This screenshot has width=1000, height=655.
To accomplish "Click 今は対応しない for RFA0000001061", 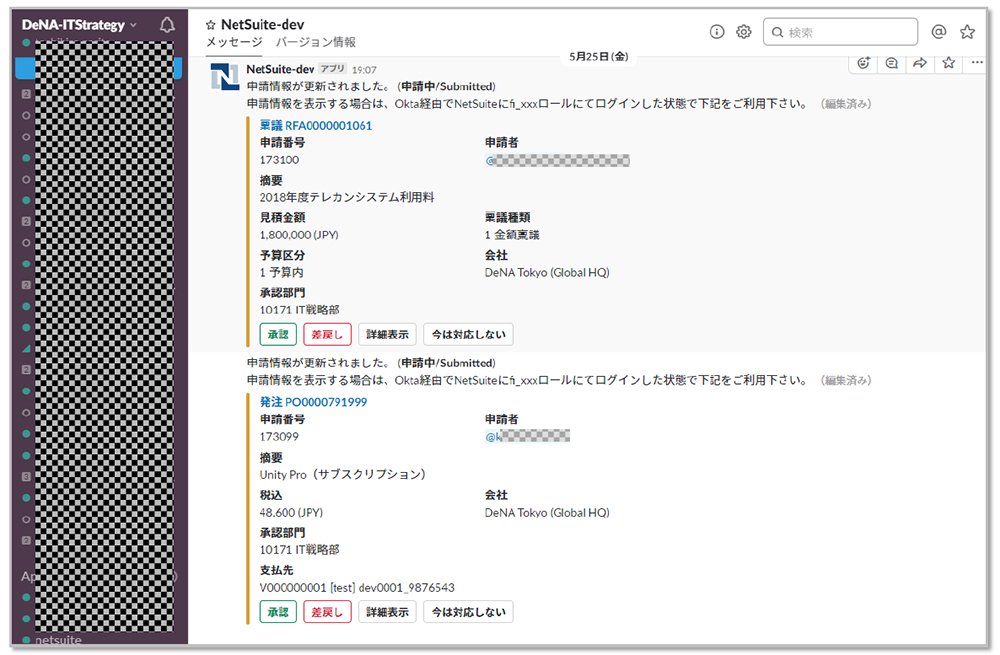I will pyautogui.click(x=468, y=334).
